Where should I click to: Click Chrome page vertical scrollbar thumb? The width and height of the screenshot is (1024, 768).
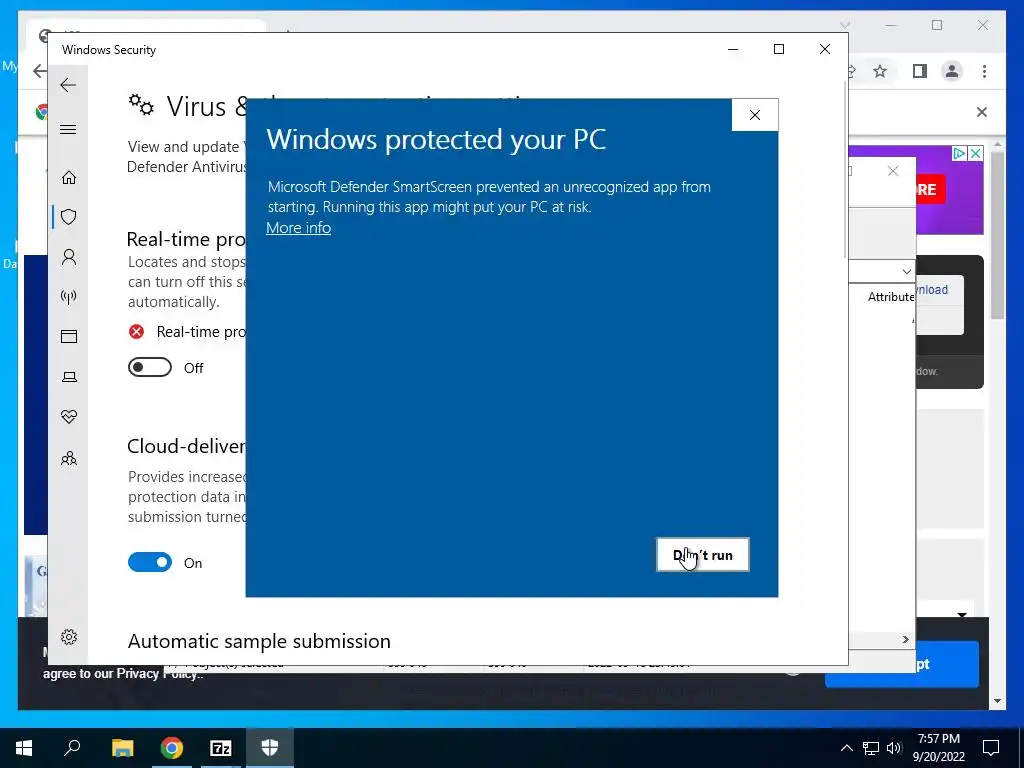click(x=997, y=235)
